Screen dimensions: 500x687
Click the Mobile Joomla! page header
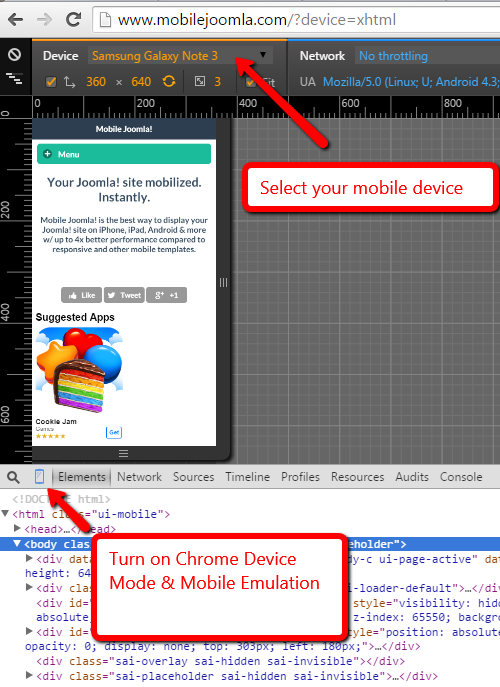(124, 129)
